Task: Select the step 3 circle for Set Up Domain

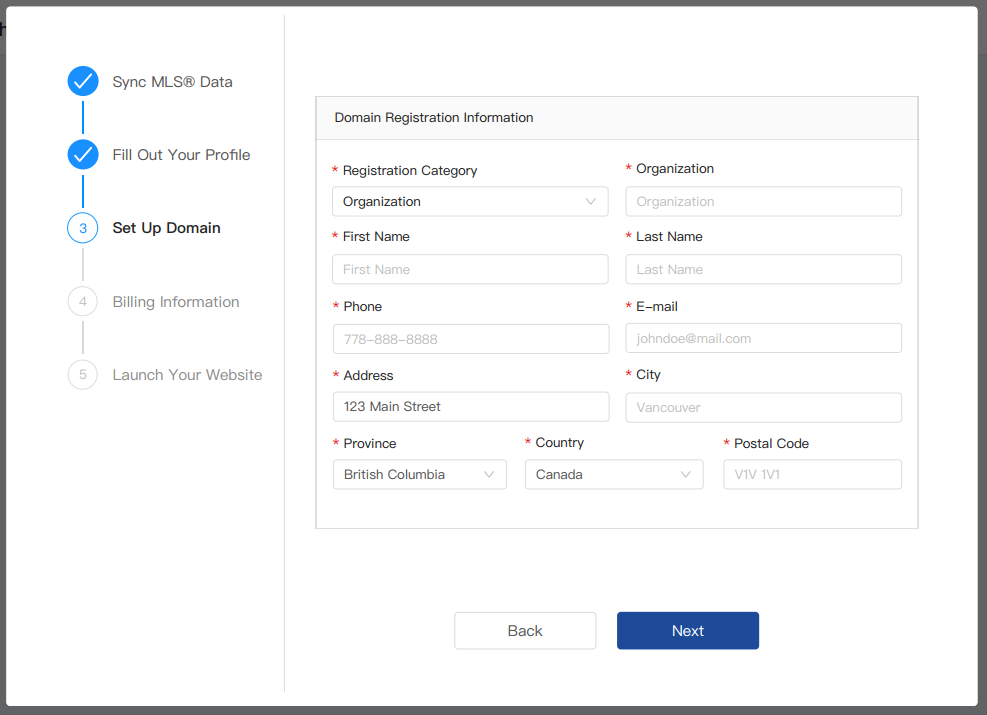Action: 83,228
